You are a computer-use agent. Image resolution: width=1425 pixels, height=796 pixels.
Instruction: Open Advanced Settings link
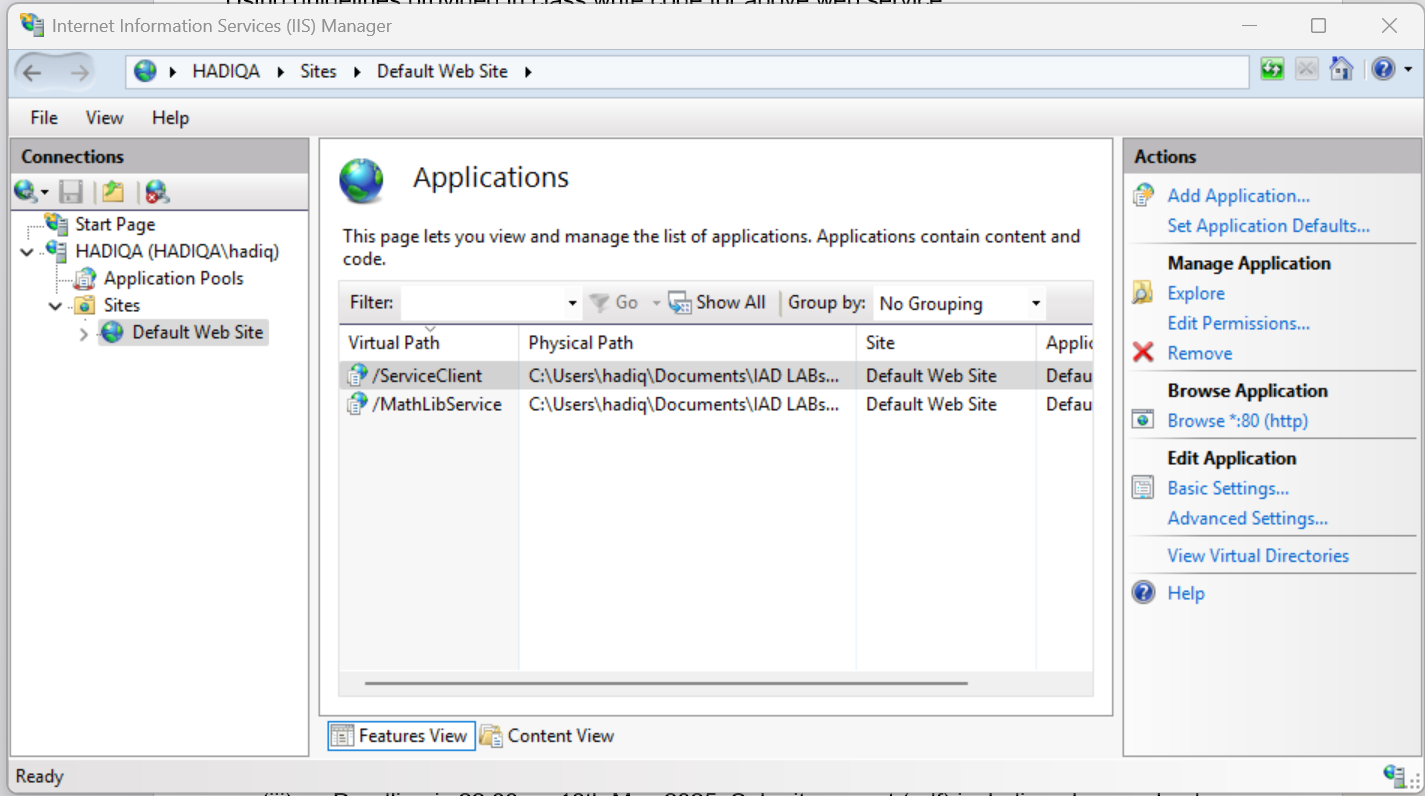point(1247,518)
